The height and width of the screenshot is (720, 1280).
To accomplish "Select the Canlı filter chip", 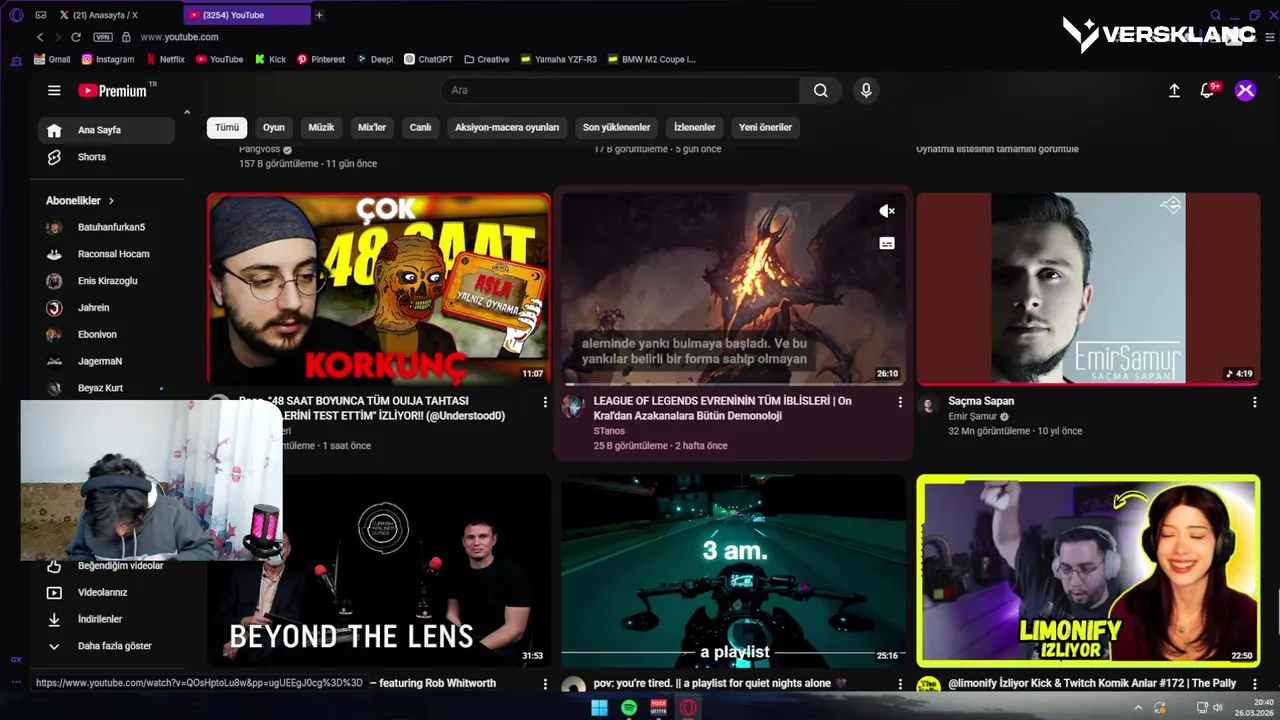I will 420,127.
